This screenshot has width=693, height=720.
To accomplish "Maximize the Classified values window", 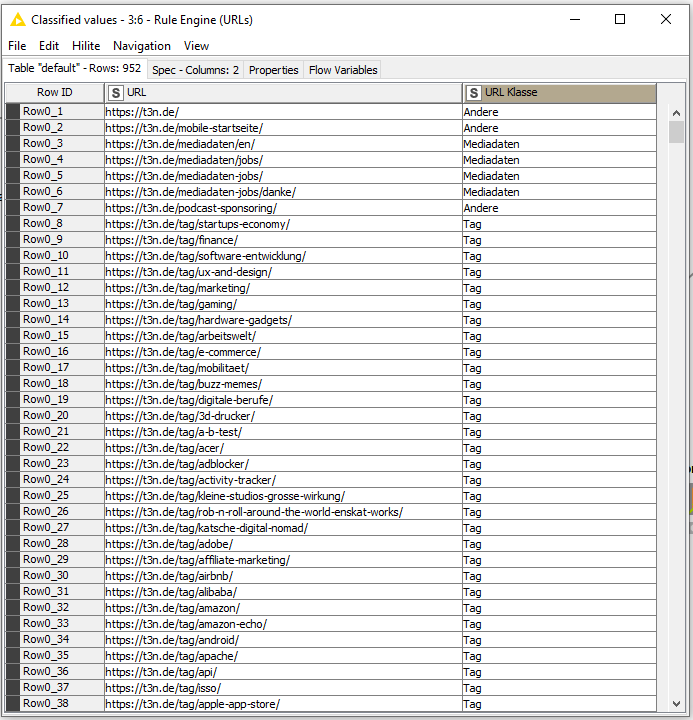I will tap(620, 19).
